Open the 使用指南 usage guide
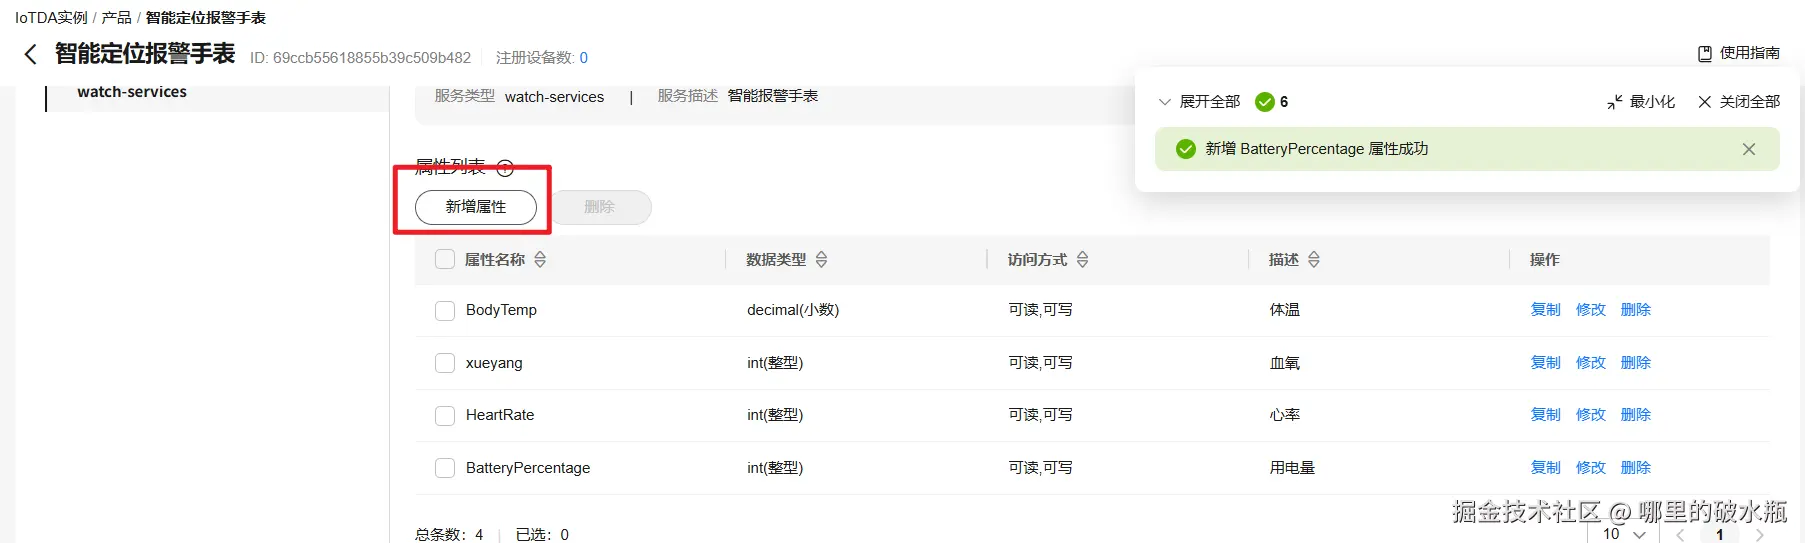Screen dimensions: 1805x543 point(1738,53)
